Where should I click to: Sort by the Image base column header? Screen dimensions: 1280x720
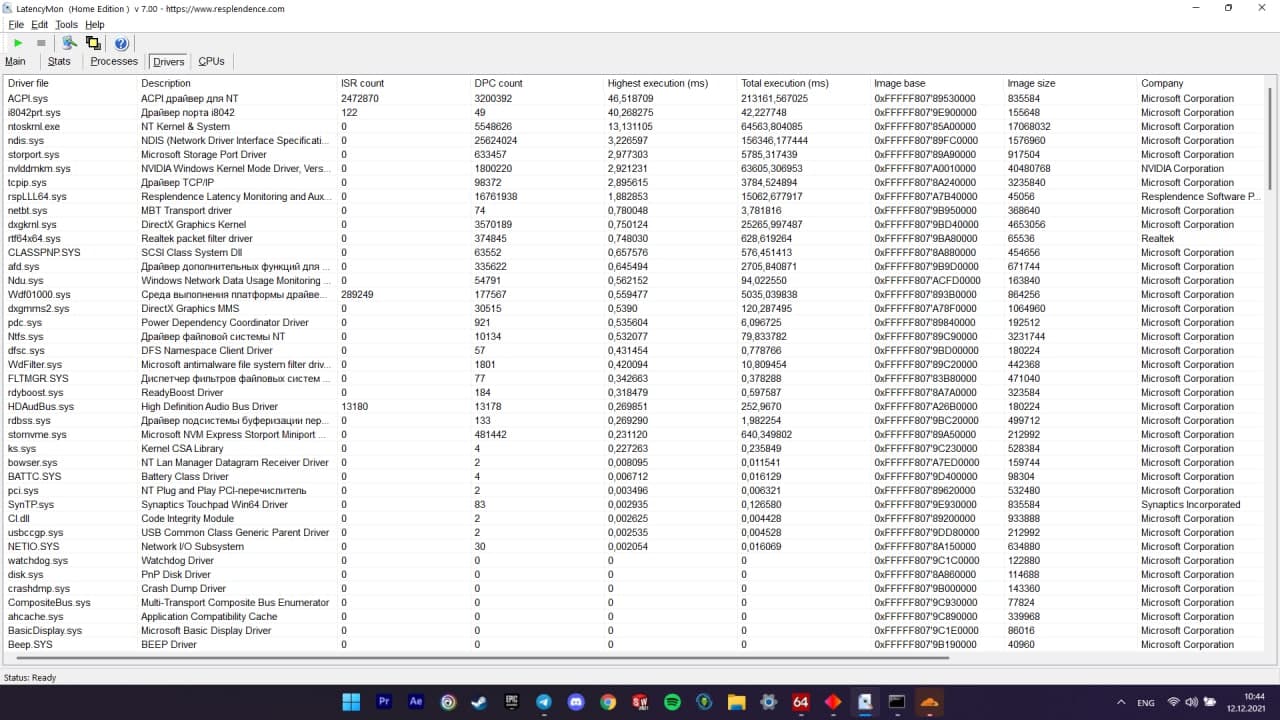click(x=937, y=83)
